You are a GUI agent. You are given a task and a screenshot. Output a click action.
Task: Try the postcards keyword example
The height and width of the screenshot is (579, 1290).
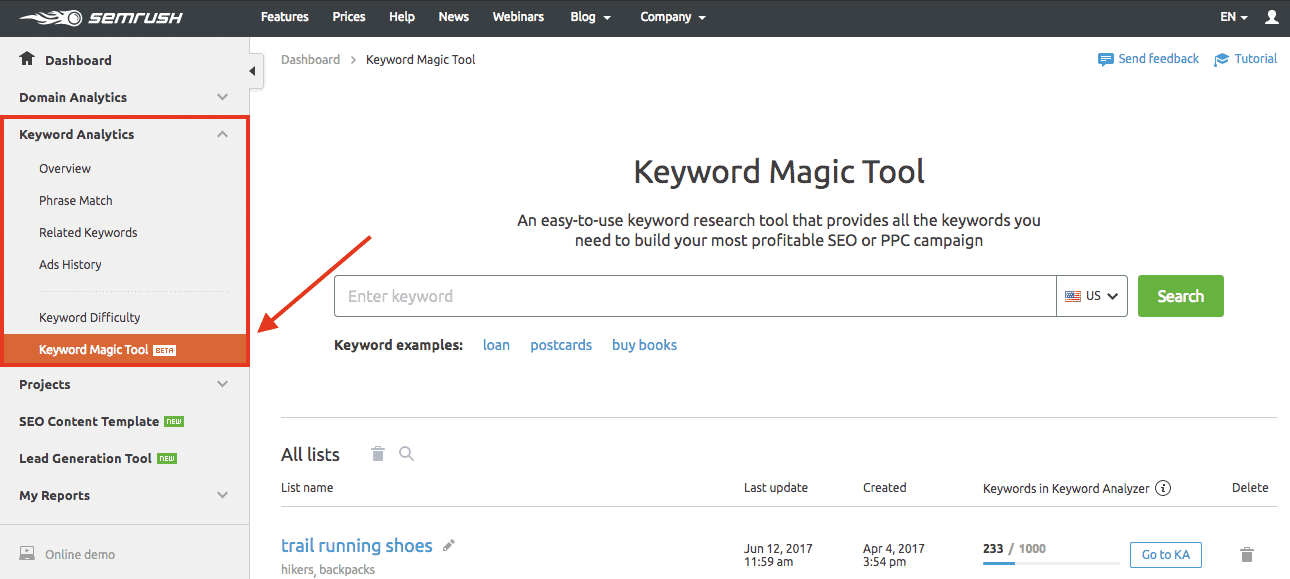click(561, 345)
